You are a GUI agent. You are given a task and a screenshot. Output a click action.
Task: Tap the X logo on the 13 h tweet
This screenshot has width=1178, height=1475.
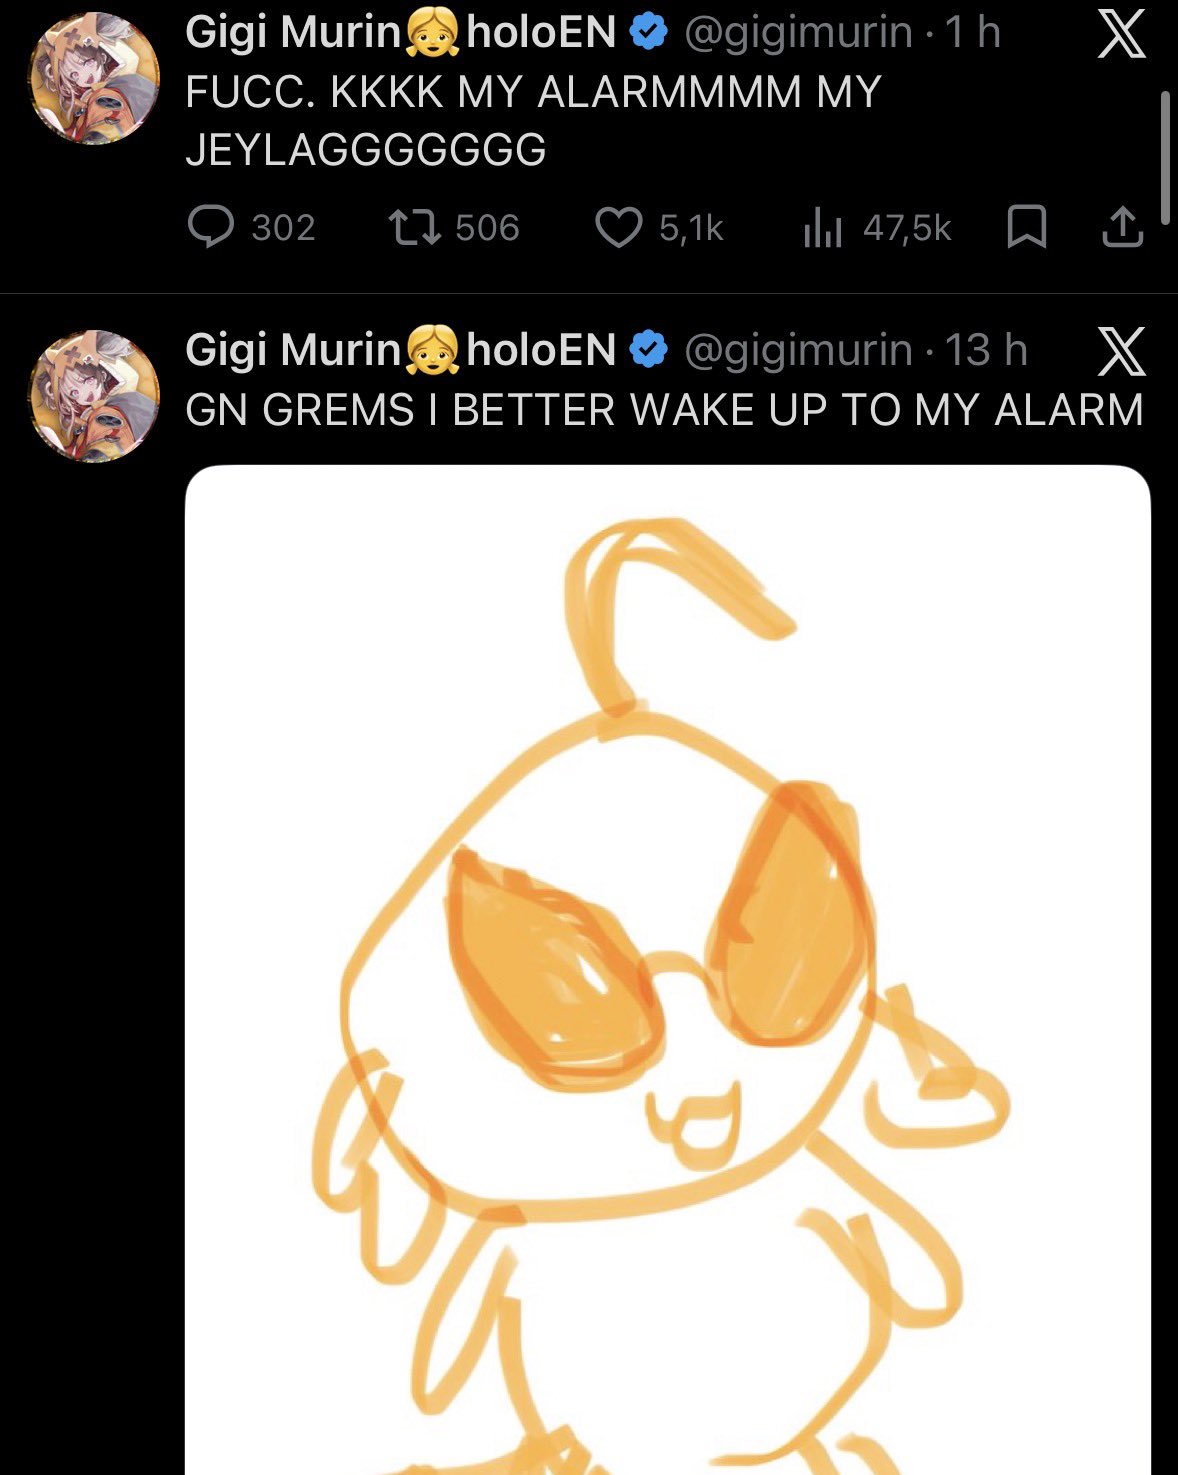coord(1121,351)
